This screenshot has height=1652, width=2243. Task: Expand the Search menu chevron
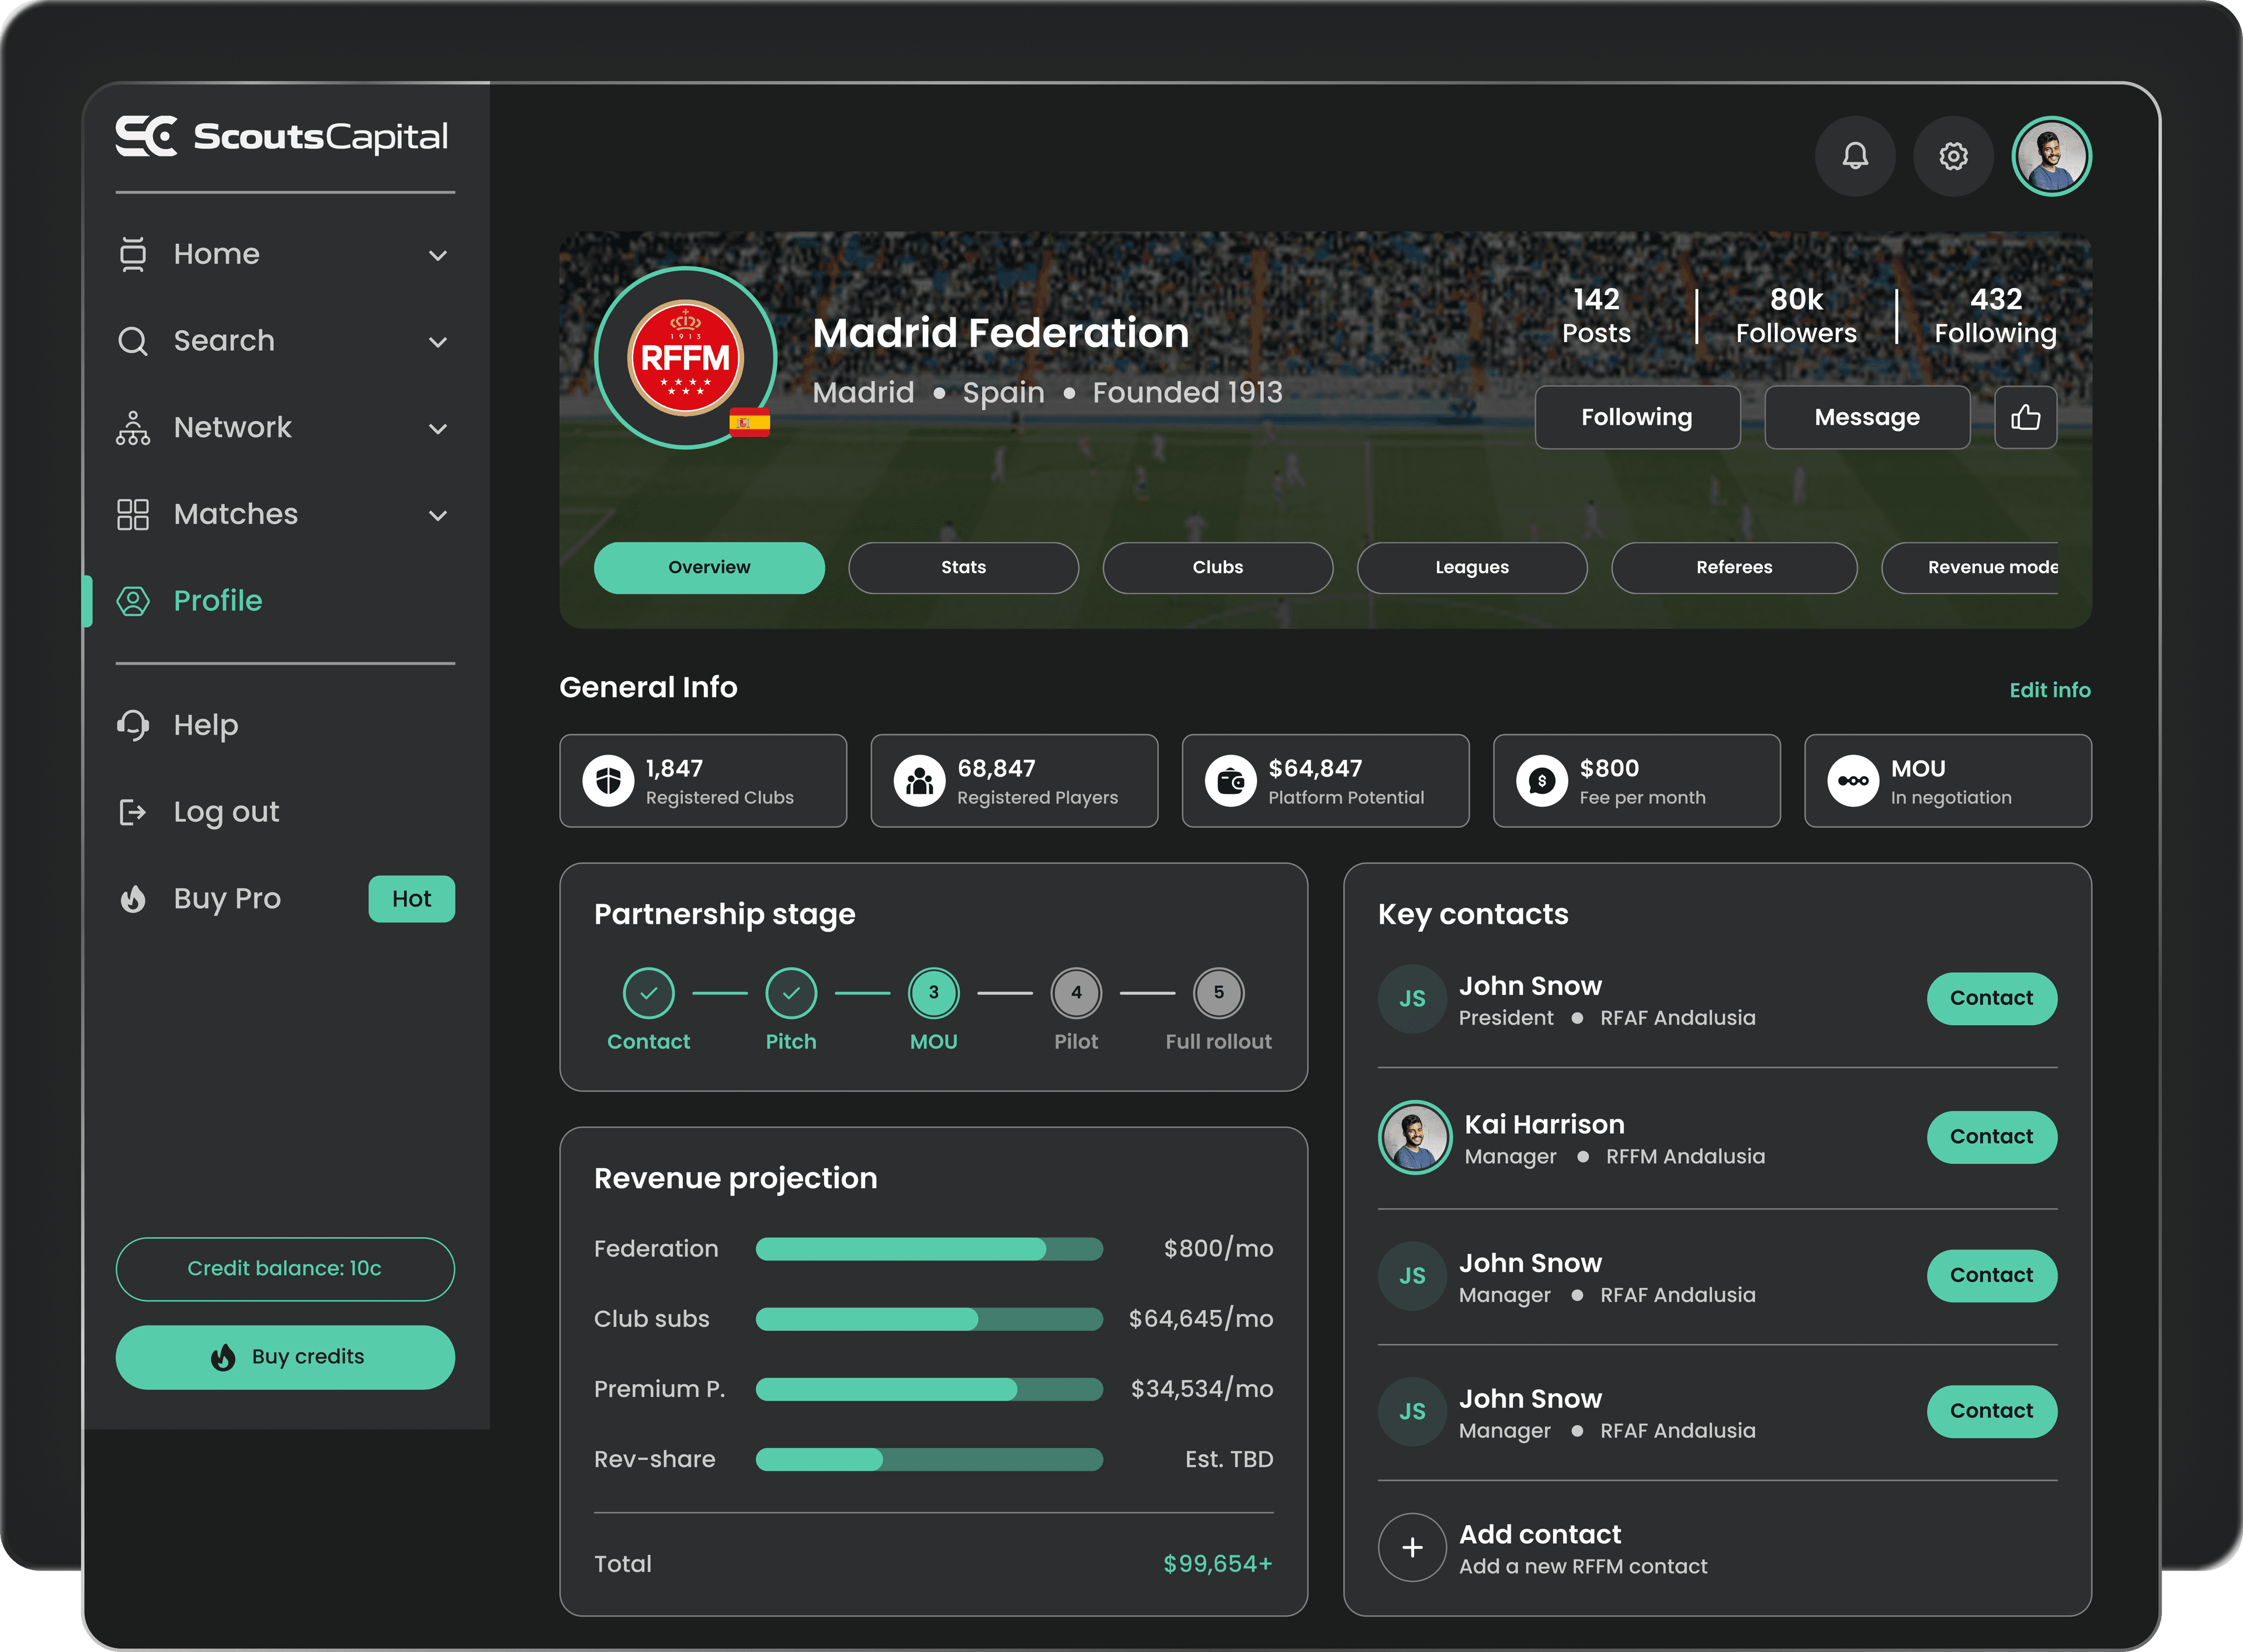pos(438,342)
